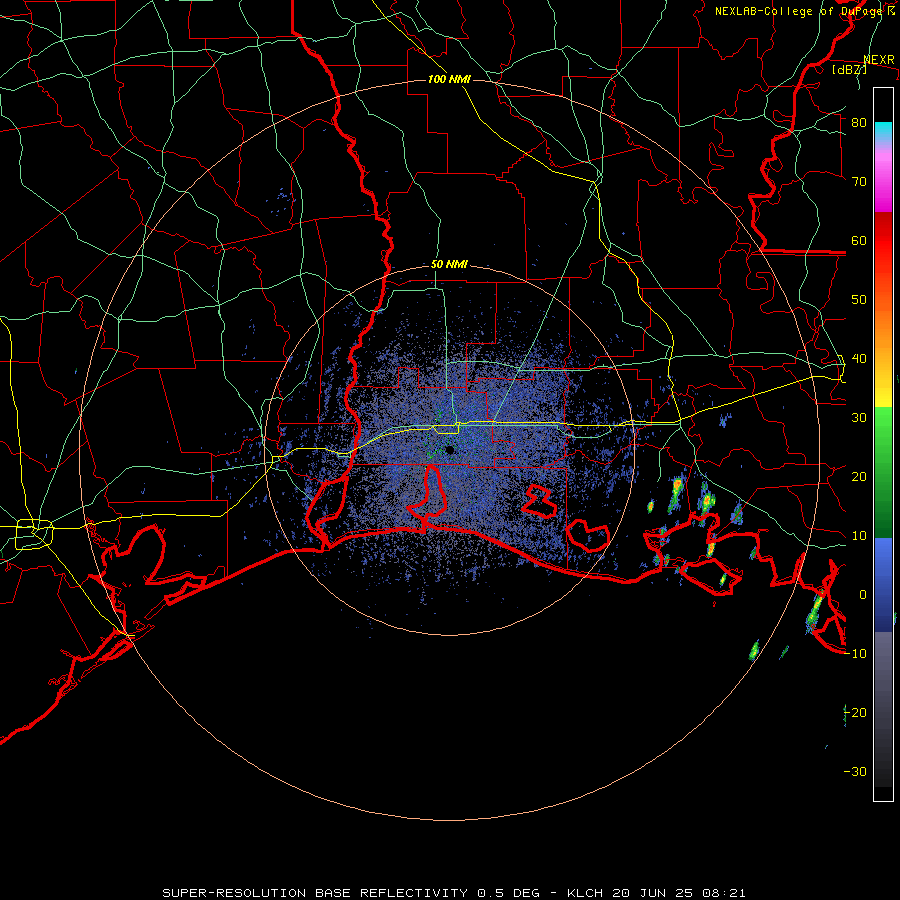The height and width of the screenshot is (900, 900).
Task: Click the 0 value on the dBZ scale
Action: pos(863,595)
